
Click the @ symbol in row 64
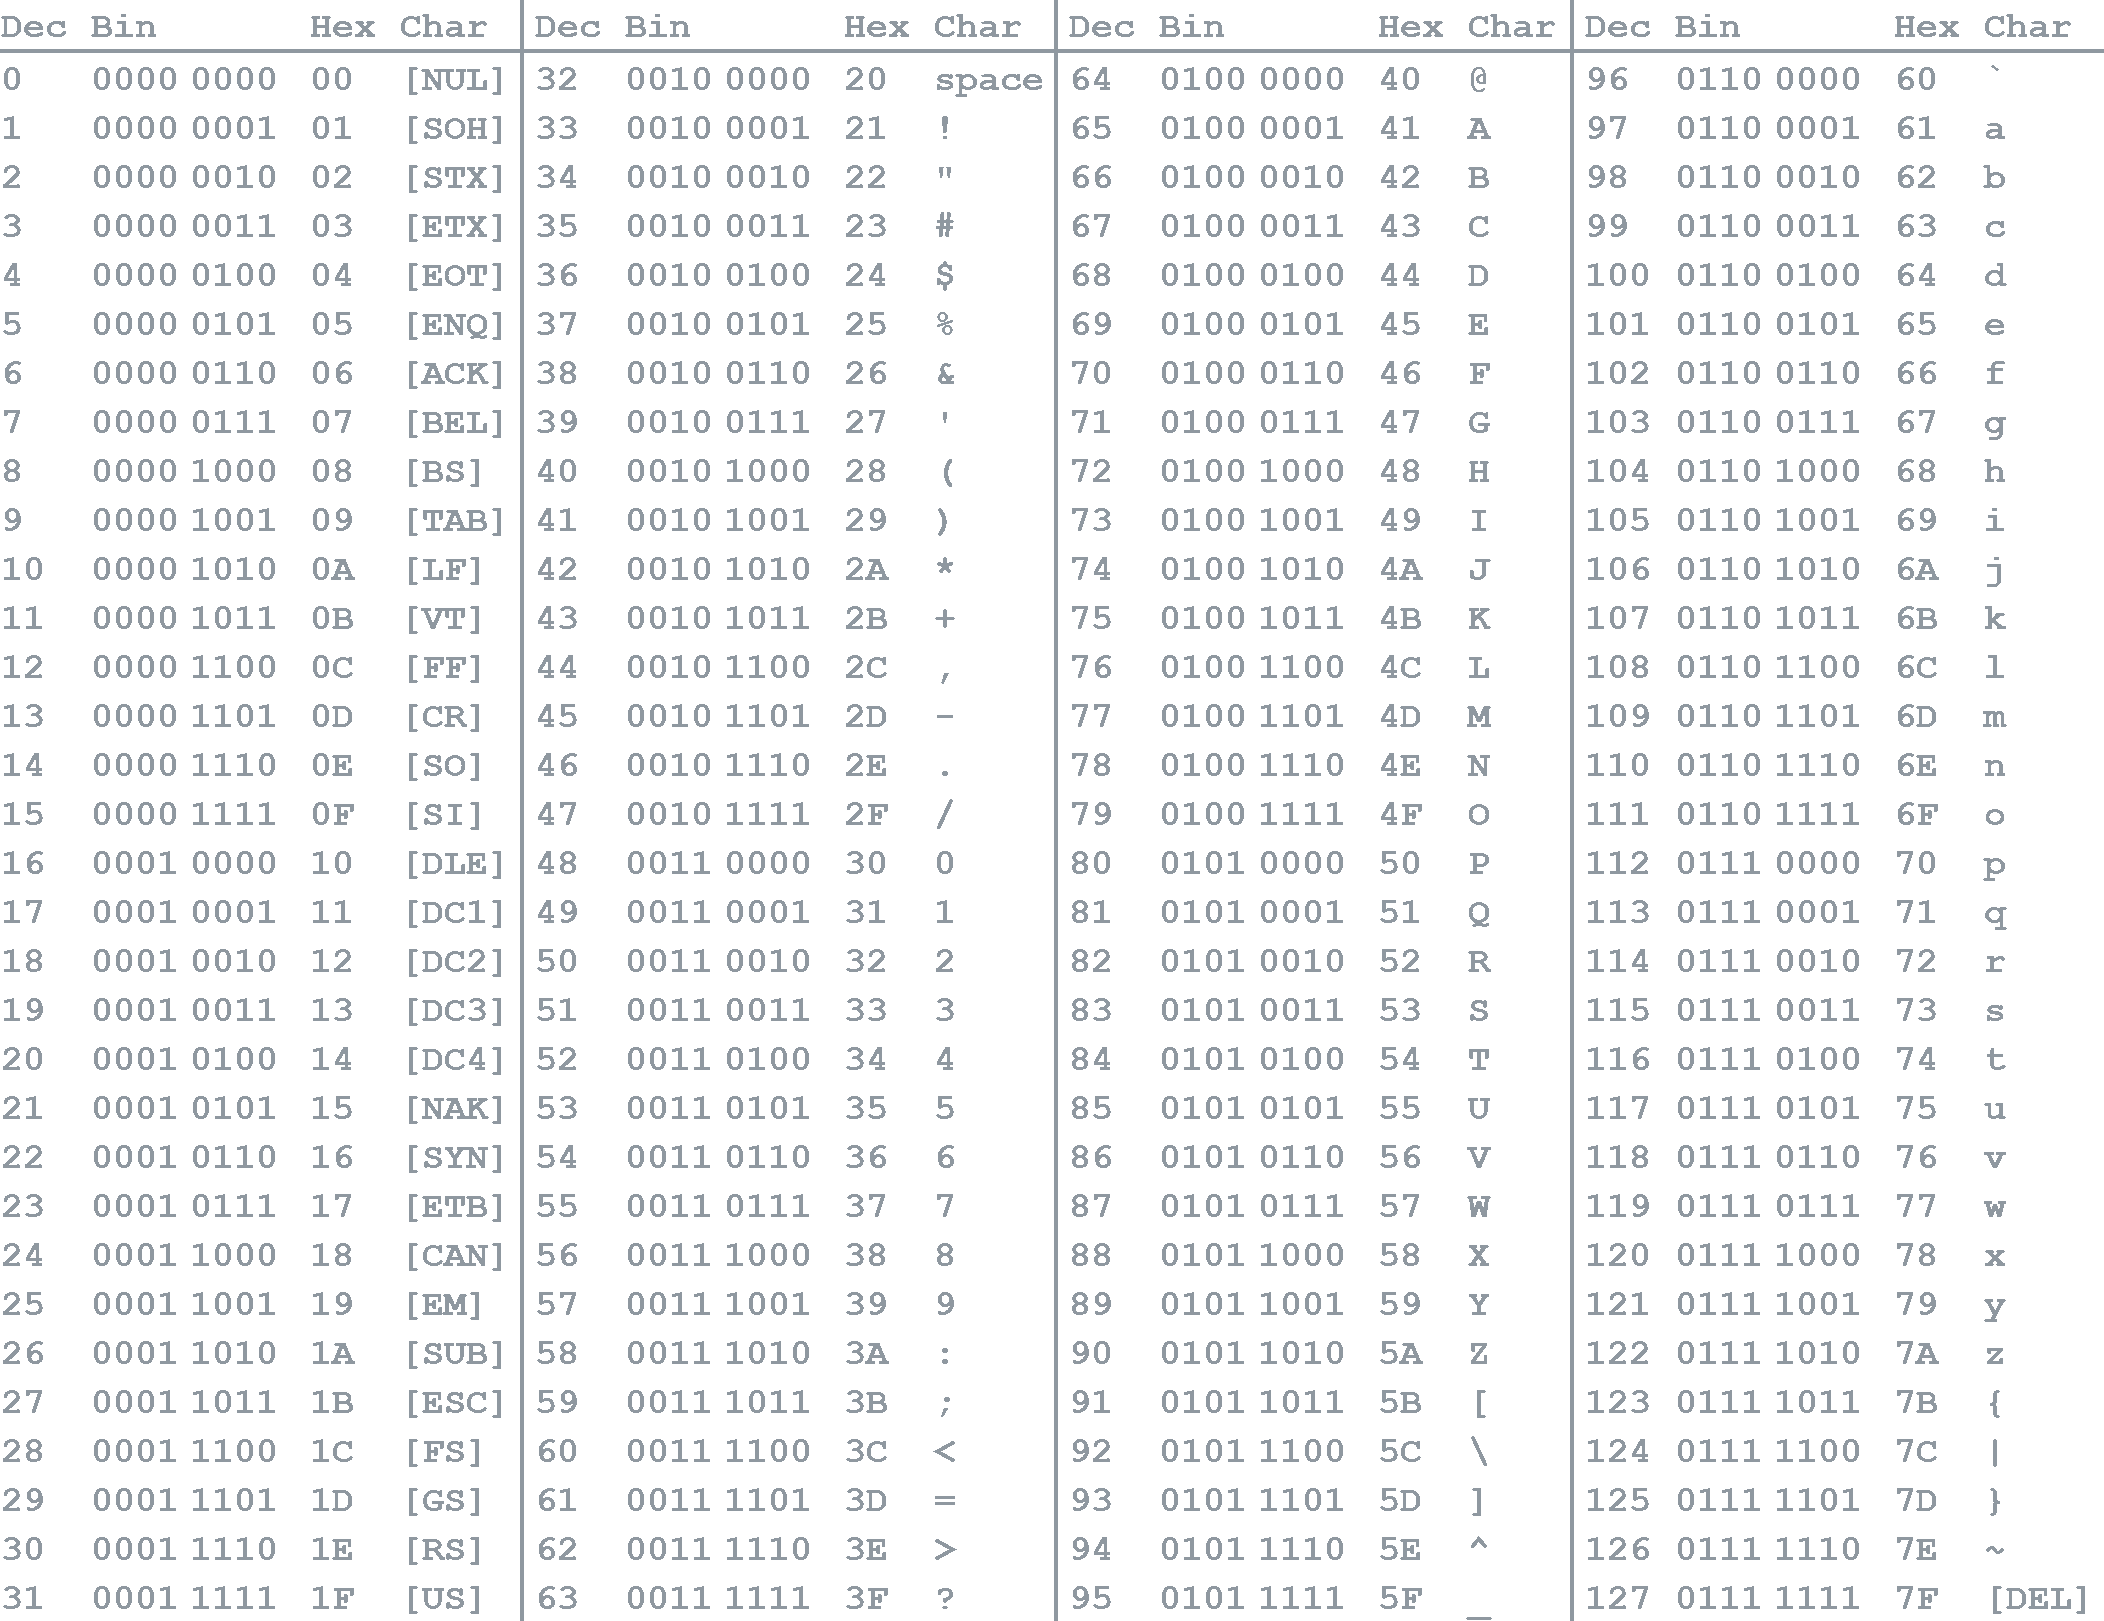pyautogui.click(x=1478, y=79)
